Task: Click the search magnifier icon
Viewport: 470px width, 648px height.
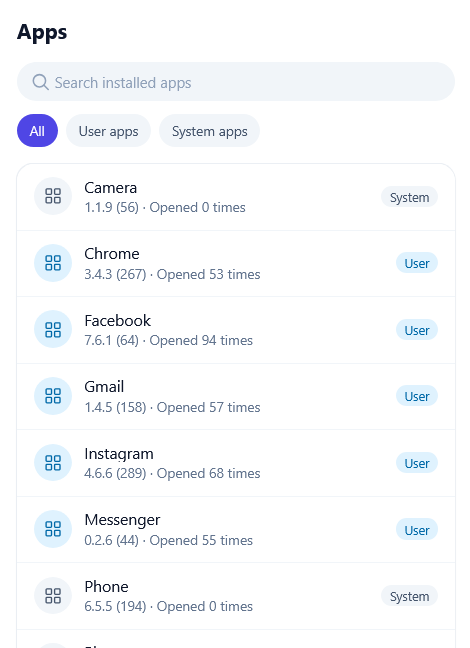Action: pyautogui.click(x=41, y=82)
